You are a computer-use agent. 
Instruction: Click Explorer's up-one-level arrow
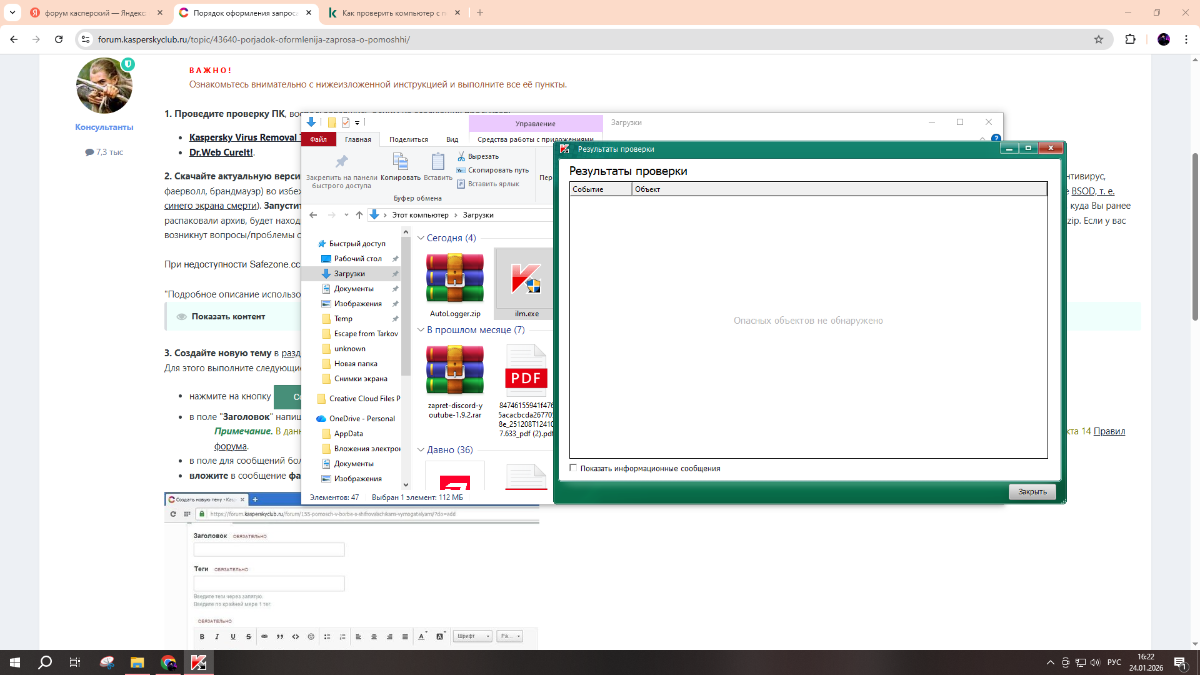359,215
